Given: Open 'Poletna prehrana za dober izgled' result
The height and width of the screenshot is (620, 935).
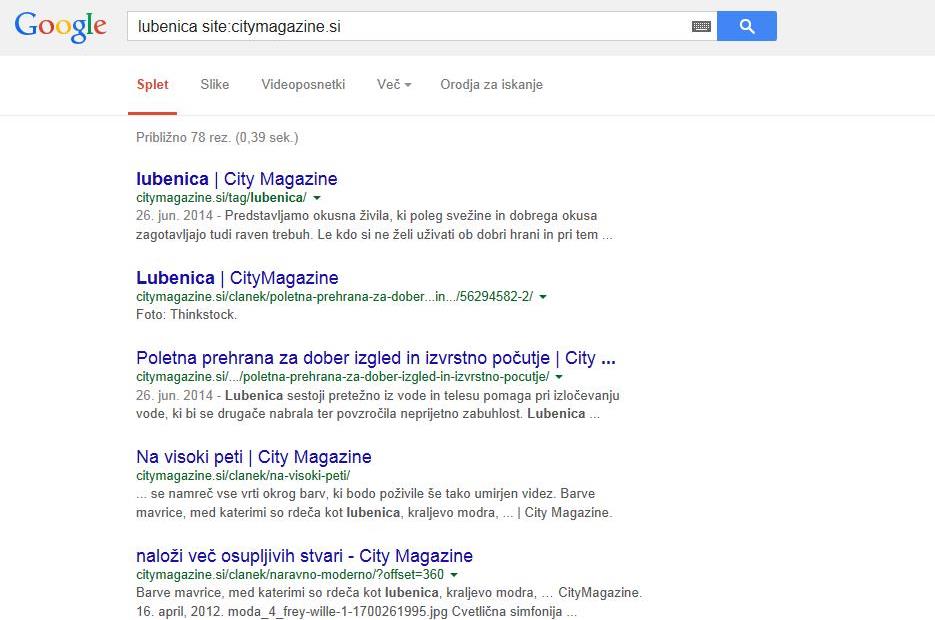Looking at the screenshot, I should pos(376,358).
